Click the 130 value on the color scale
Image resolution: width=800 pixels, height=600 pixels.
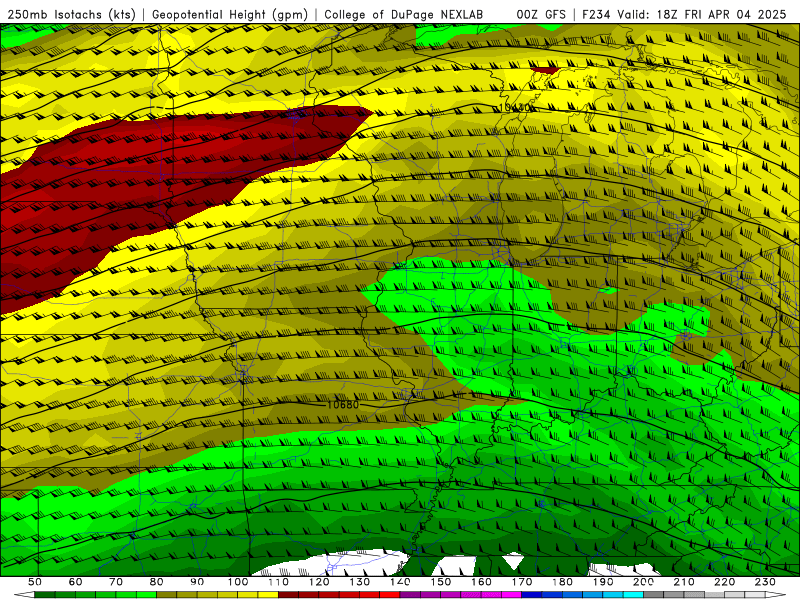(360, 582)
